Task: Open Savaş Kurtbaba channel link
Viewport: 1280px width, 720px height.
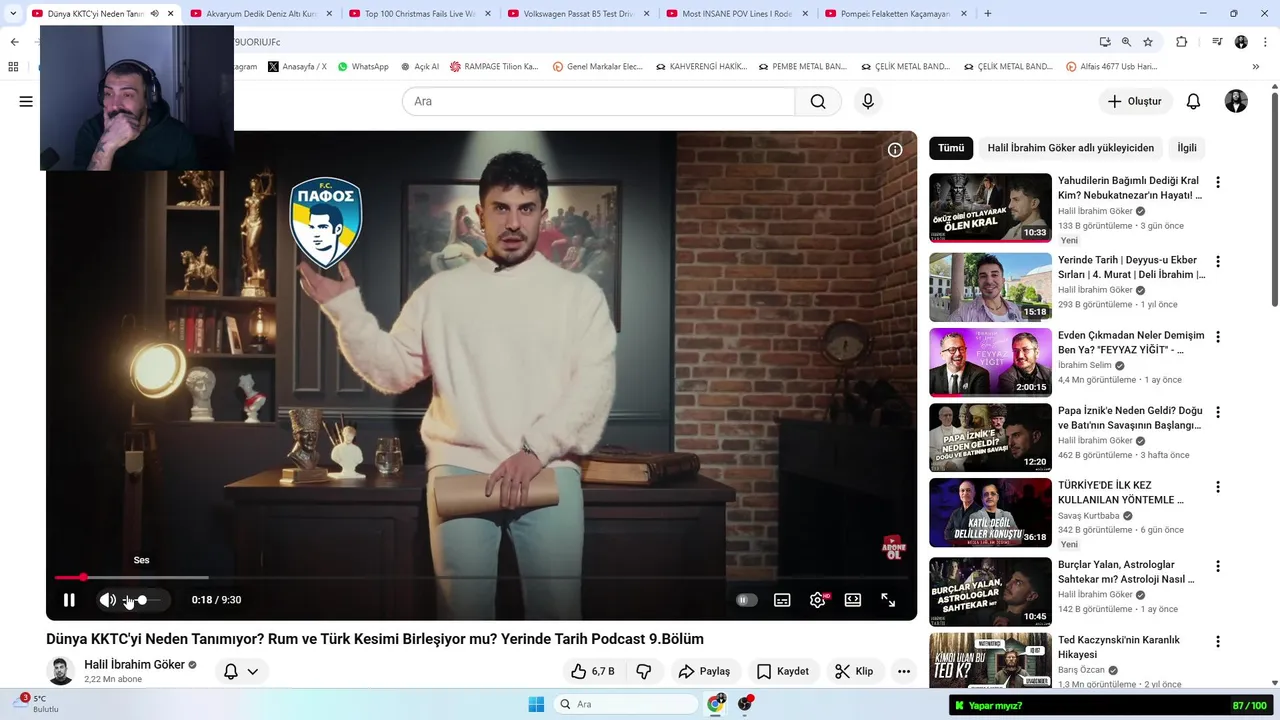Action: (x=1089, y=516)
